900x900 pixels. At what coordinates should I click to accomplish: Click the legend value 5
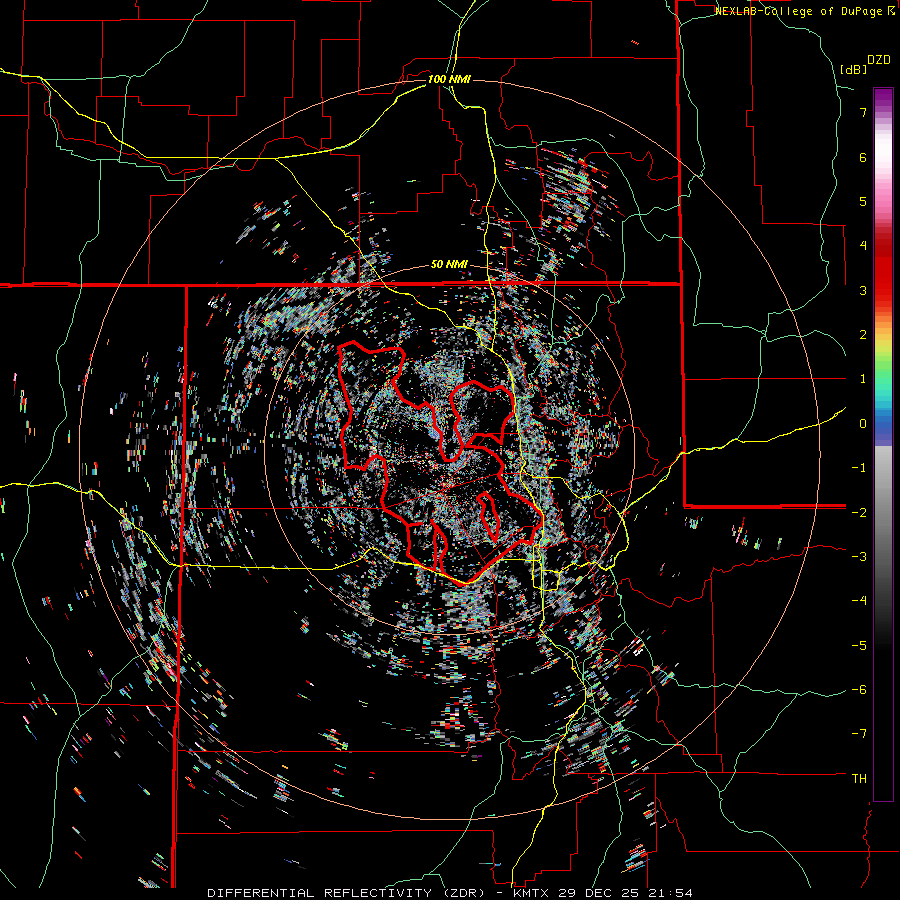click(863, 201)
